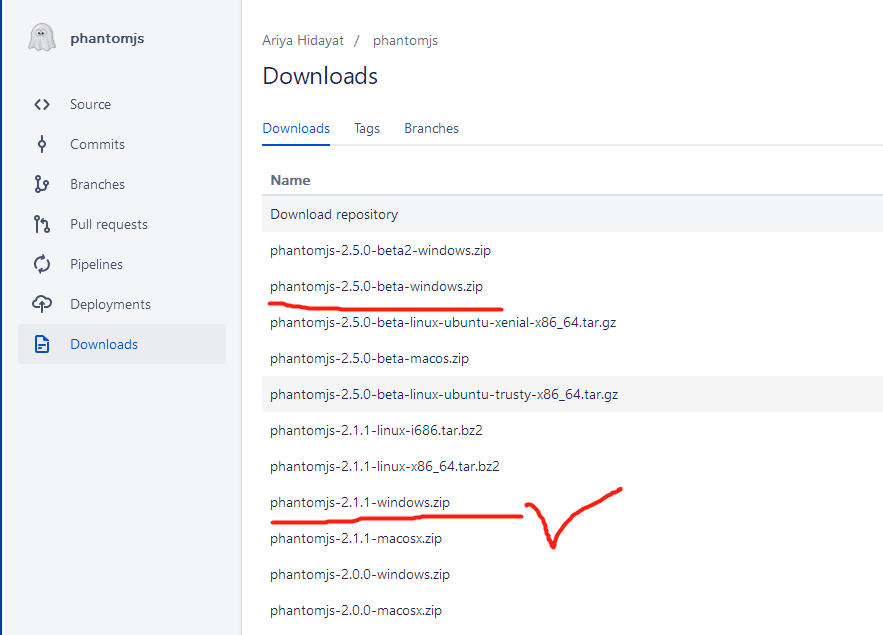Switch to the Tags tab
This screenshot has height=635, width=883.
(366, 128)
